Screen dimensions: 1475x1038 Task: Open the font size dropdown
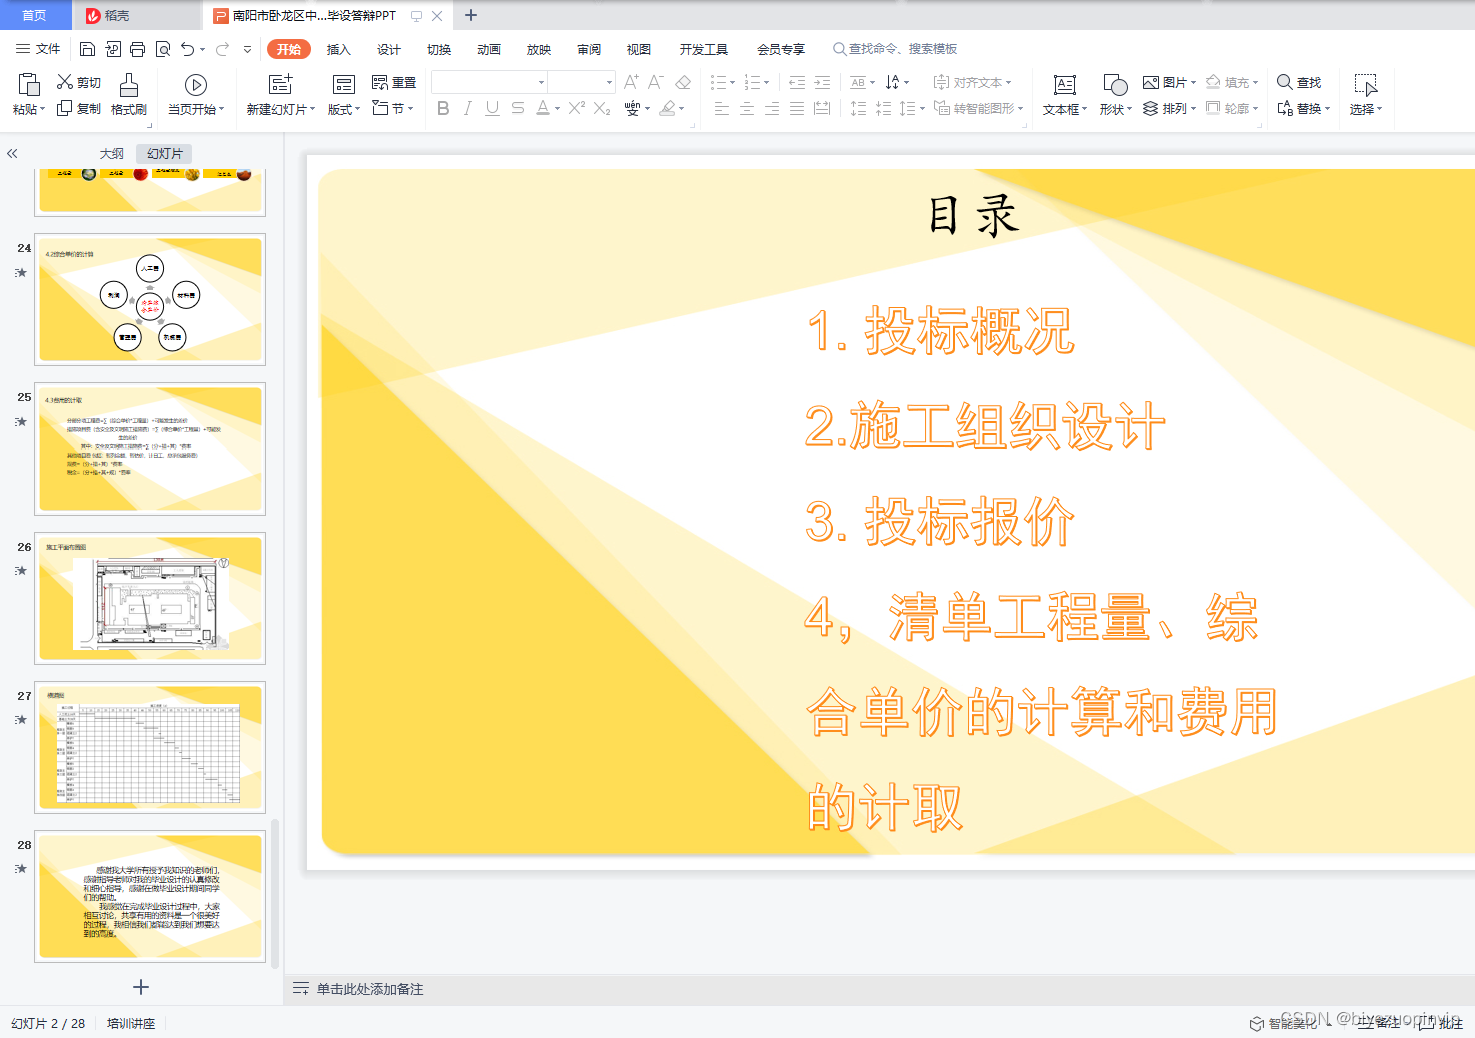tap(608, 82)
